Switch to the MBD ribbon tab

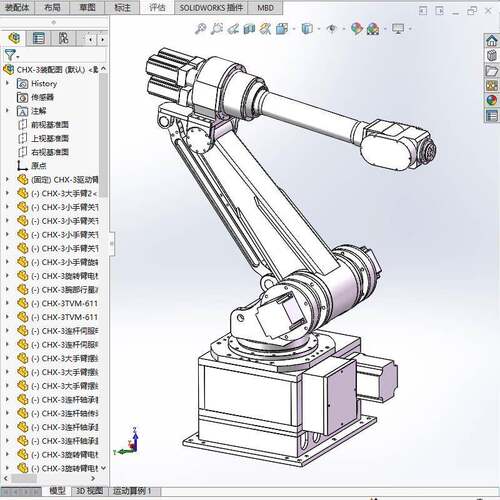click(x=265, y=8)
